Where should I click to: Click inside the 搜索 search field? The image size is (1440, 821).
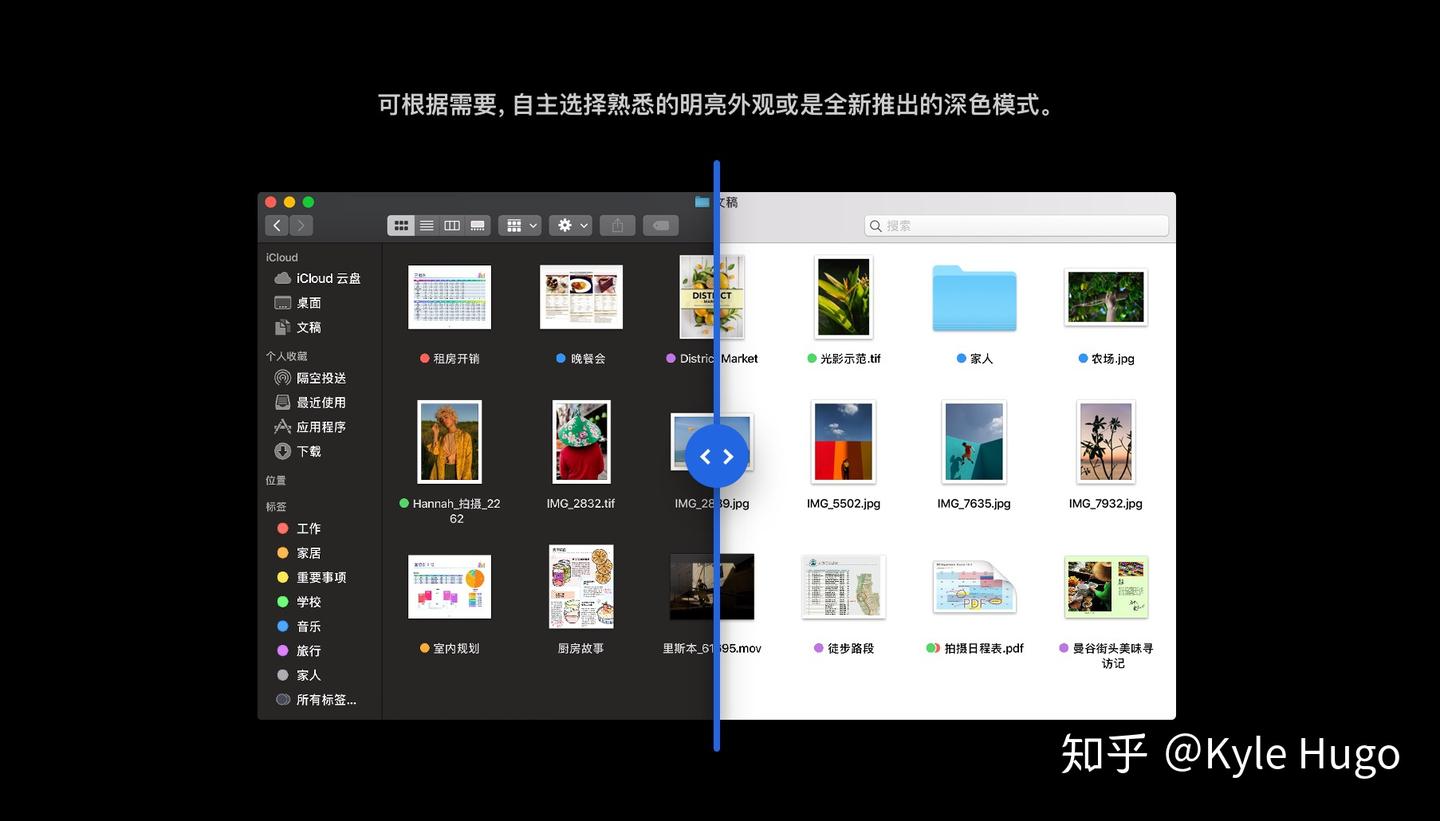pyautogui.click(x=1015, y=225)
